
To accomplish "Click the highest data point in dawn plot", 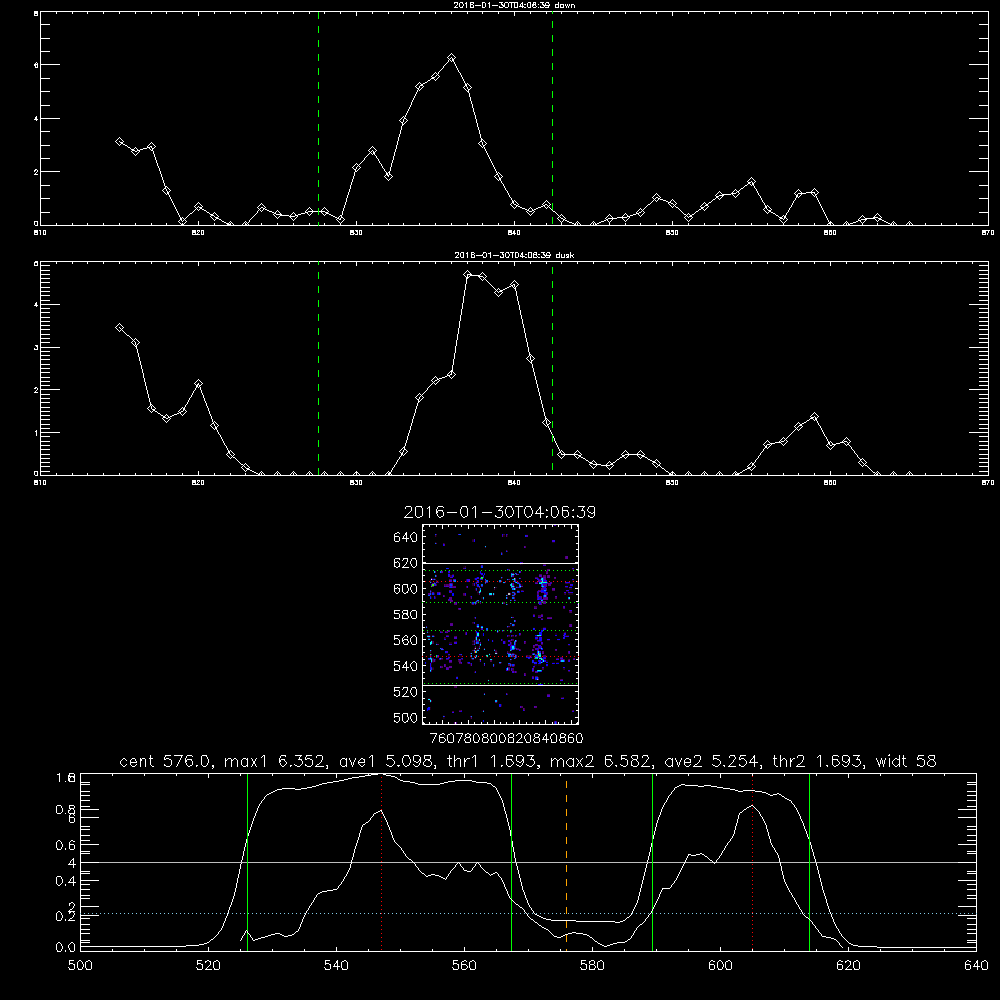I will click(452, 57).
